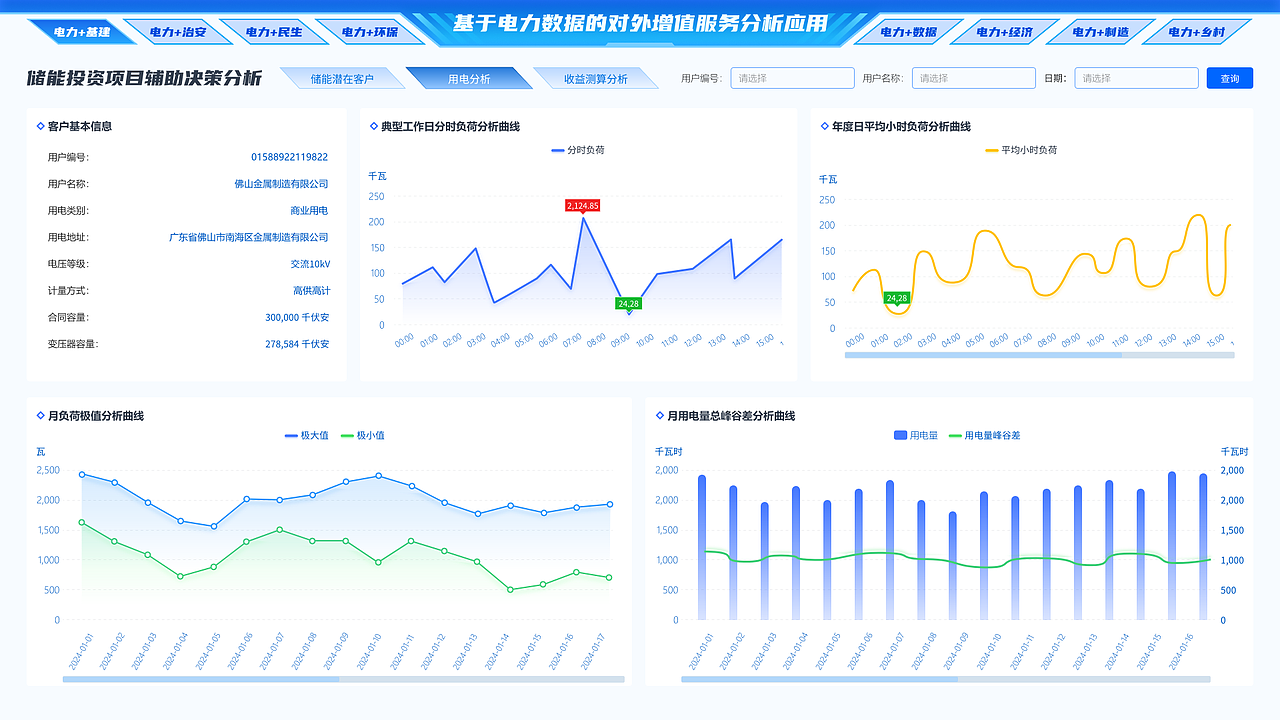Click the zoom slider under 月负荷极值 chart
The image size is (1280, 720).
[x=343, y=679]
